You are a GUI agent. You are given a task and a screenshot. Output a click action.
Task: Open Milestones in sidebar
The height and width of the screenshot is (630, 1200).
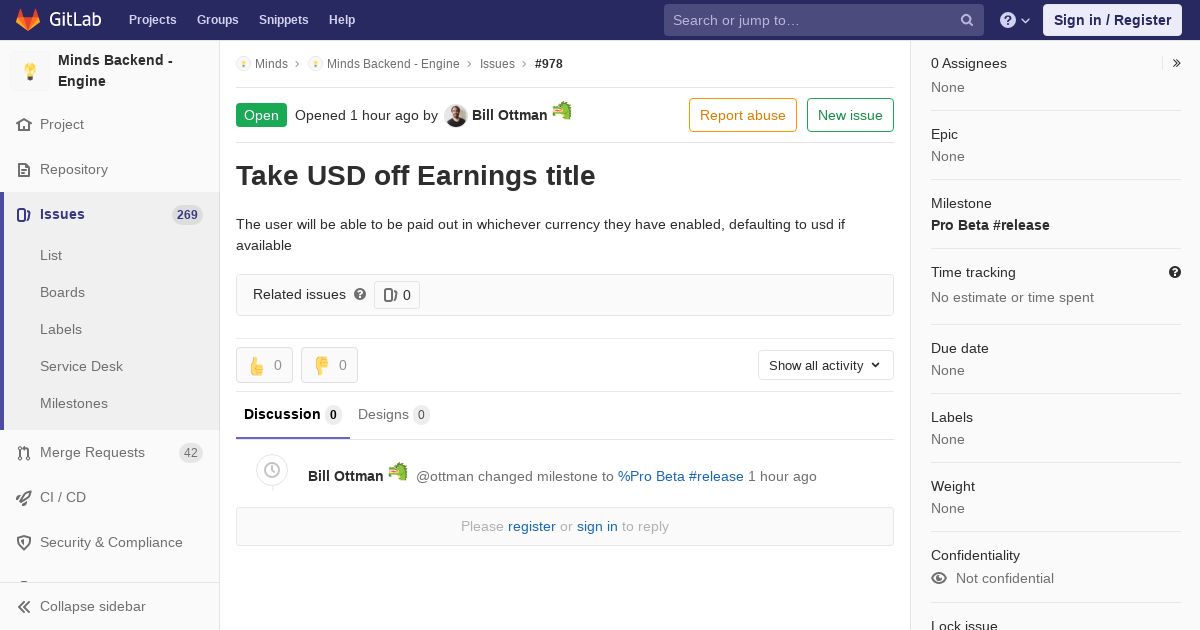[x=74, y=403]
